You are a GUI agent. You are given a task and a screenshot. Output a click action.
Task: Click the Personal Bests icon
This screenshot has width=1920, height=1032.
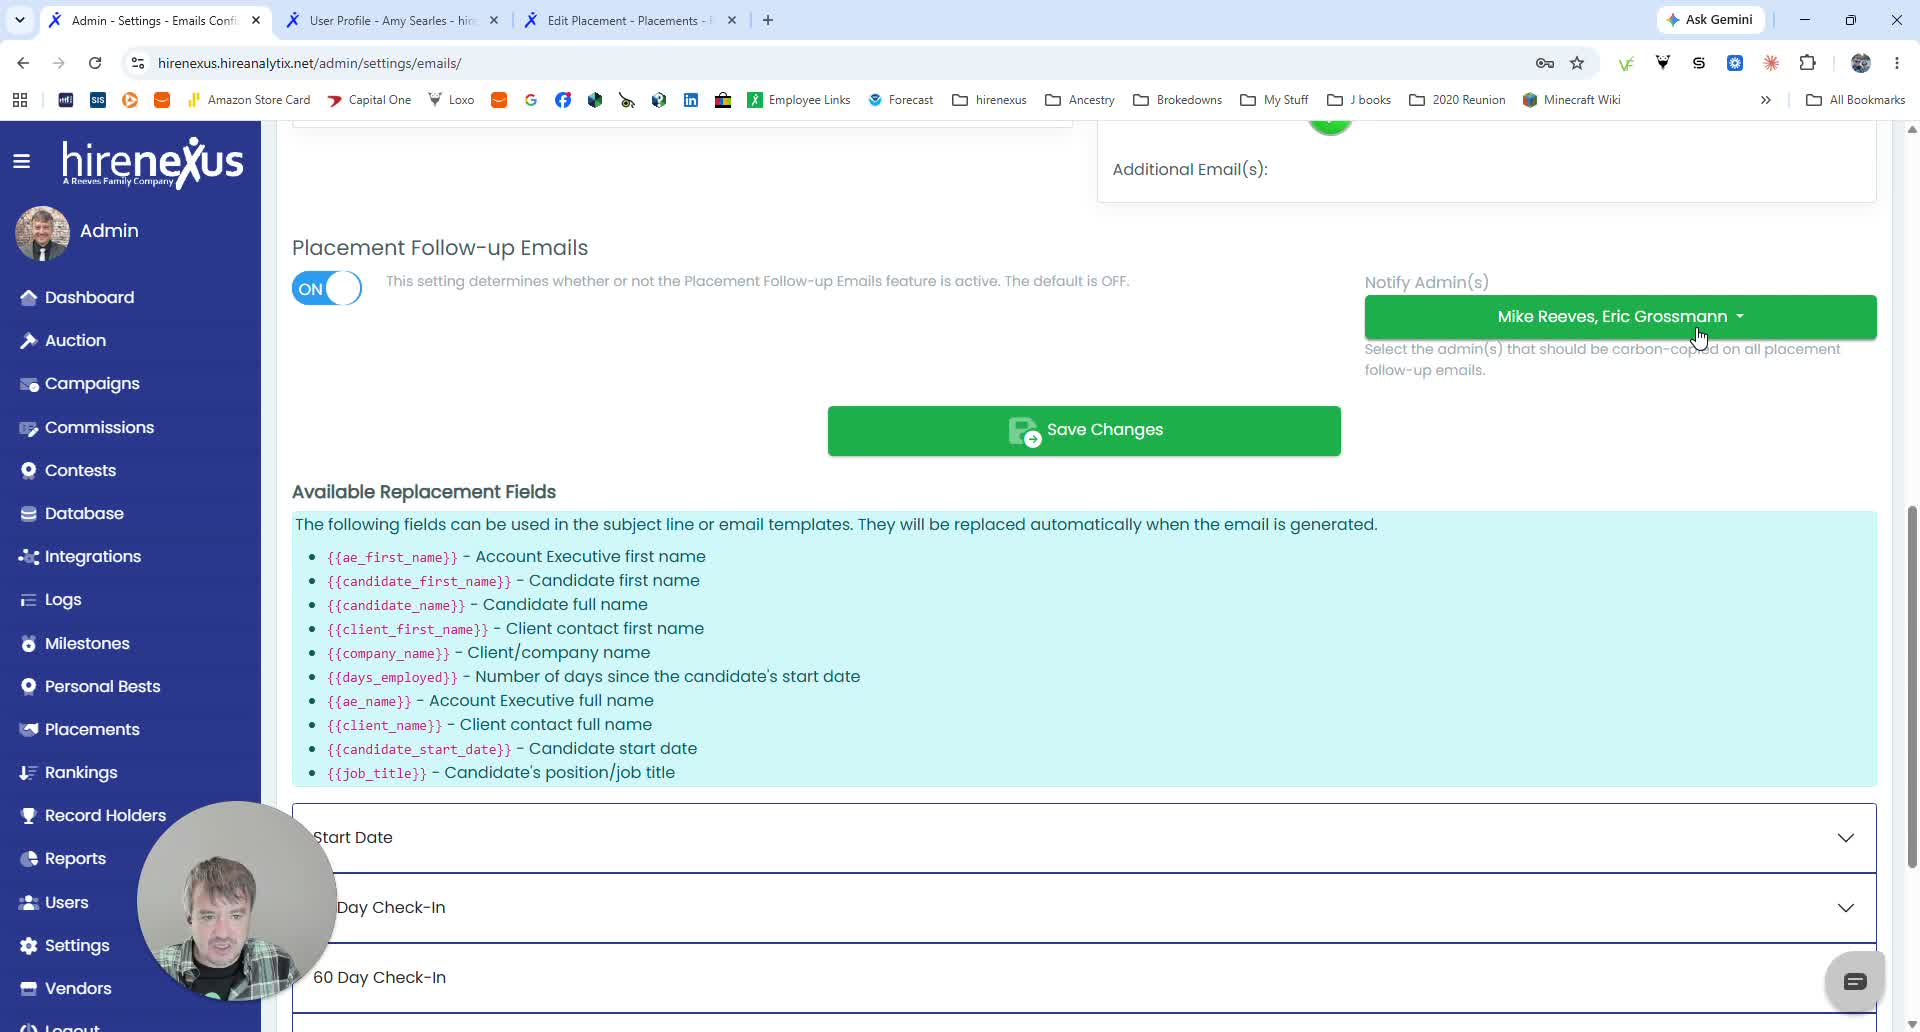(28, 686)
